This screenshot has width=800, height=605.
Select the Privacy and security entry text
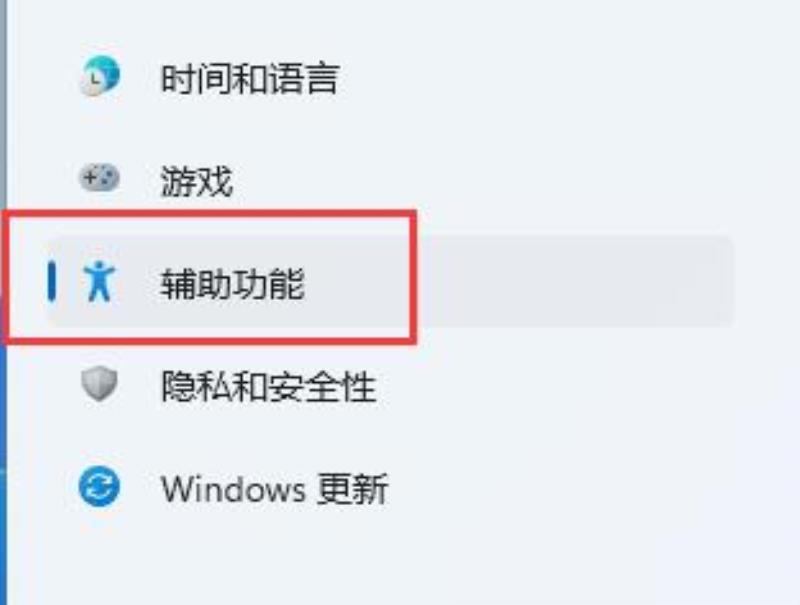coord(269,386)
